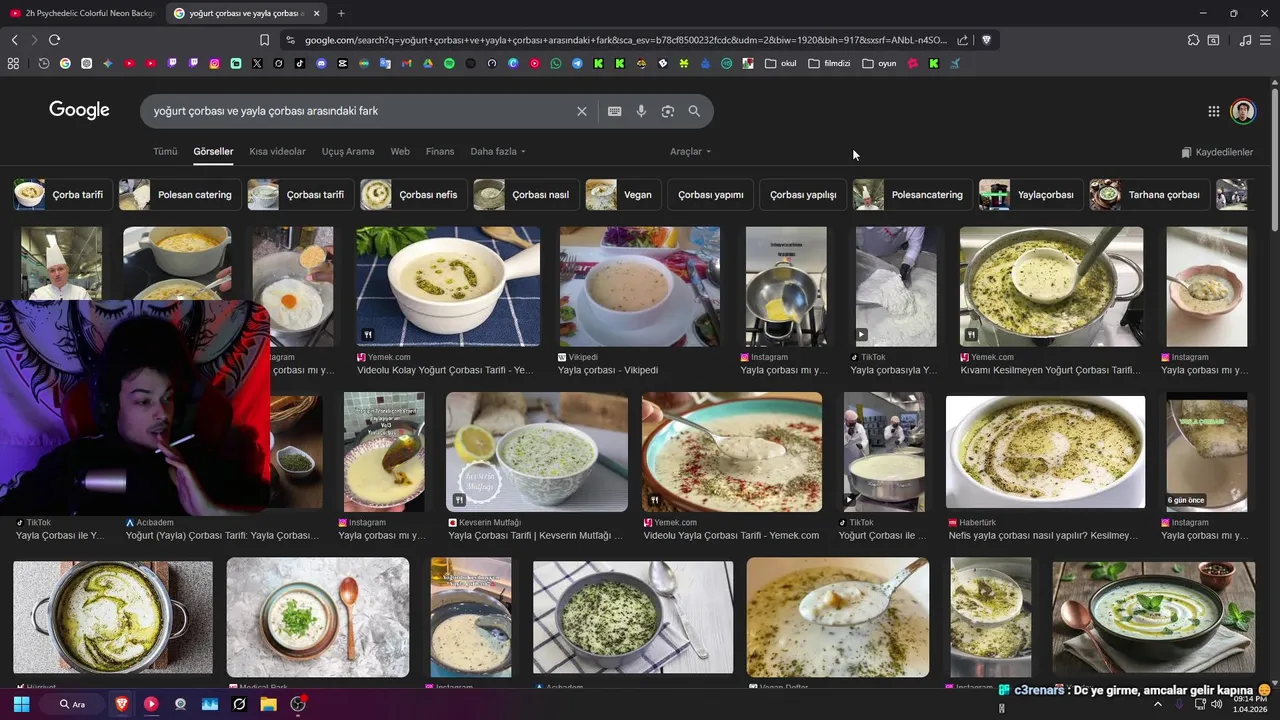The width and height of the screenshot is (1280, 720).
Task: Click the Brave browser taskbar icon
Action: pyautogui.click(x=121, y=704)
